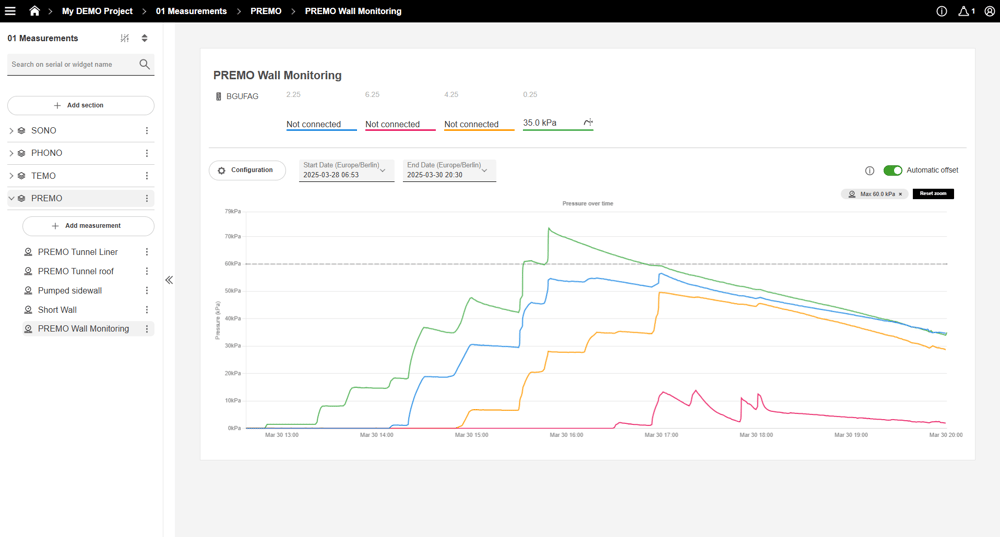Go to home via house icon
Screen dimensions: 1000x537
[x=34, y=11]
